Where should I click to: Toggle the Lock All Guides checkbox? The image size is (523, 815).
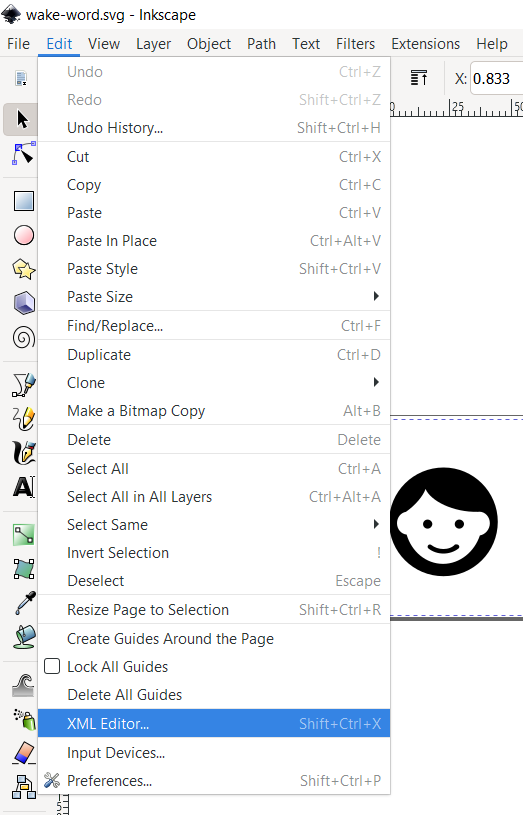[52, 666]
